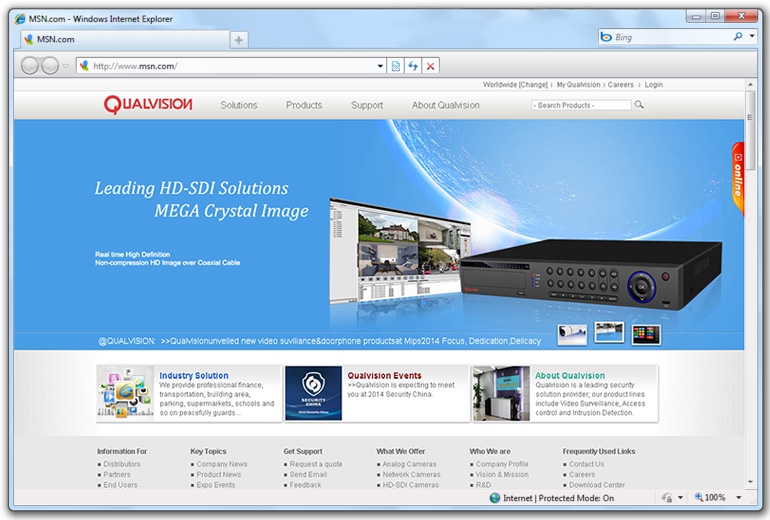770x520 pixels.
Task: Open the About Qualvision menu
Action: point(445,105)
